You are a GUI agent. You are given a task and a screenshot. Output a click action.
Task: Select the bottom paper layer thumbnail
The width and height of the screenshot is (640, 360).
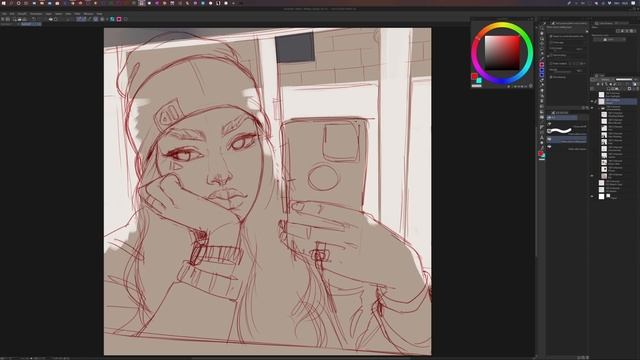[x=602, y=196]
